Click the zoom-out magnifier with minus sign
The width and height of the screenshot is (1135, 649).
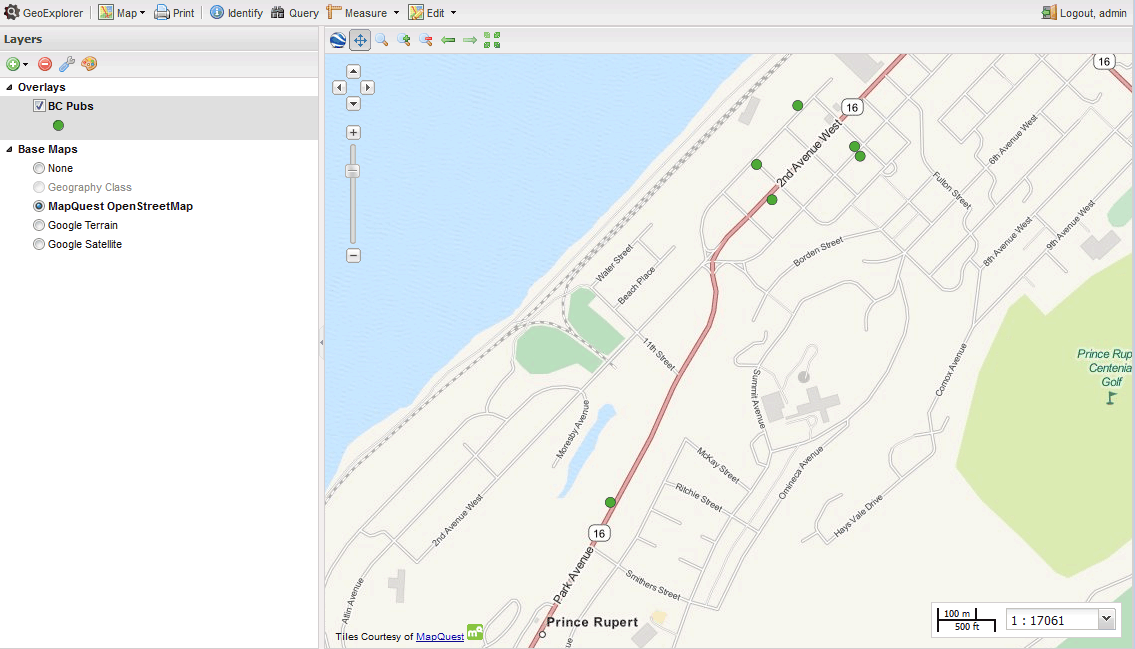426,40
